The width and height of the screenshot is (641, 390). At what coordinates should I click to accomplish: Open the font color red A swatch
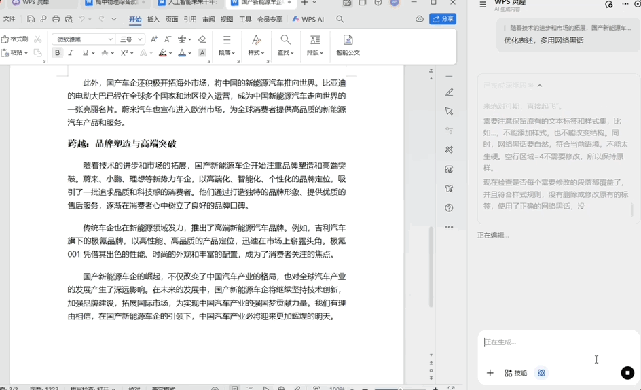pos(163,53)
